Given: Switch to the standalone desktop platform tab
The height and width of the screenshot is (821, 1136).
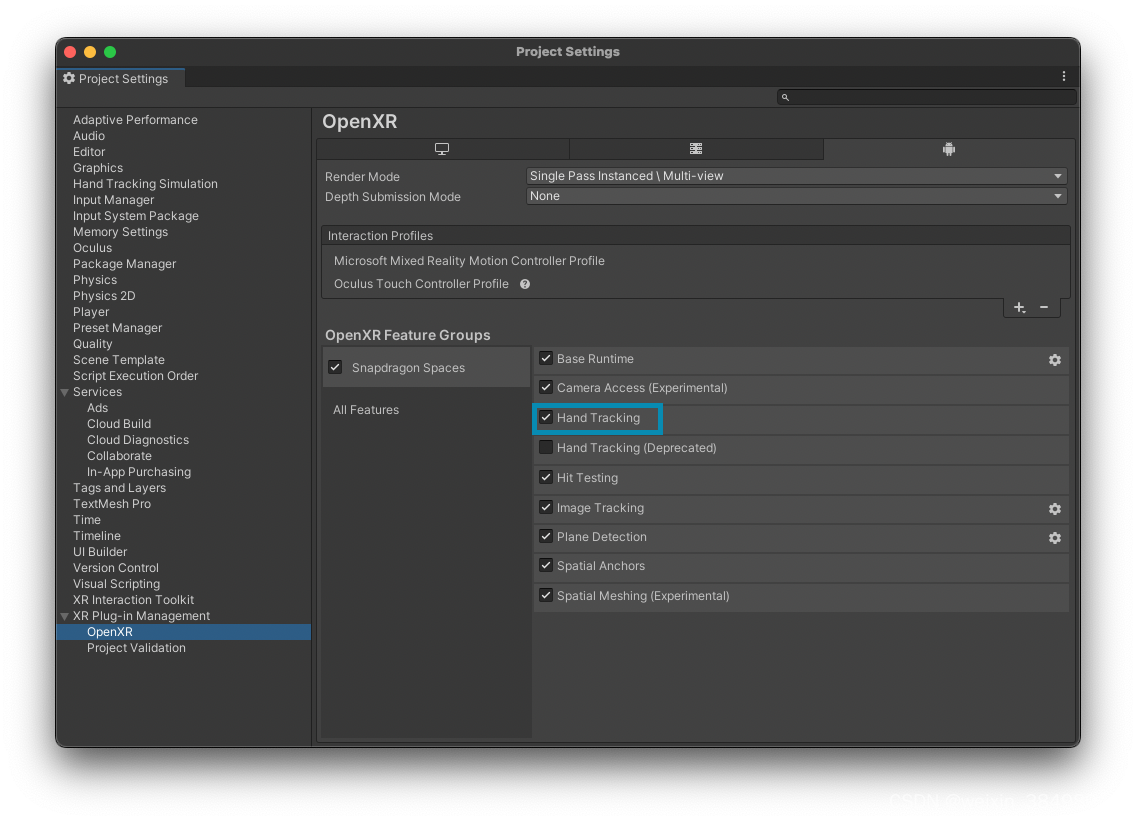Looking at the screenshot, I should click(x=442, y=149).
